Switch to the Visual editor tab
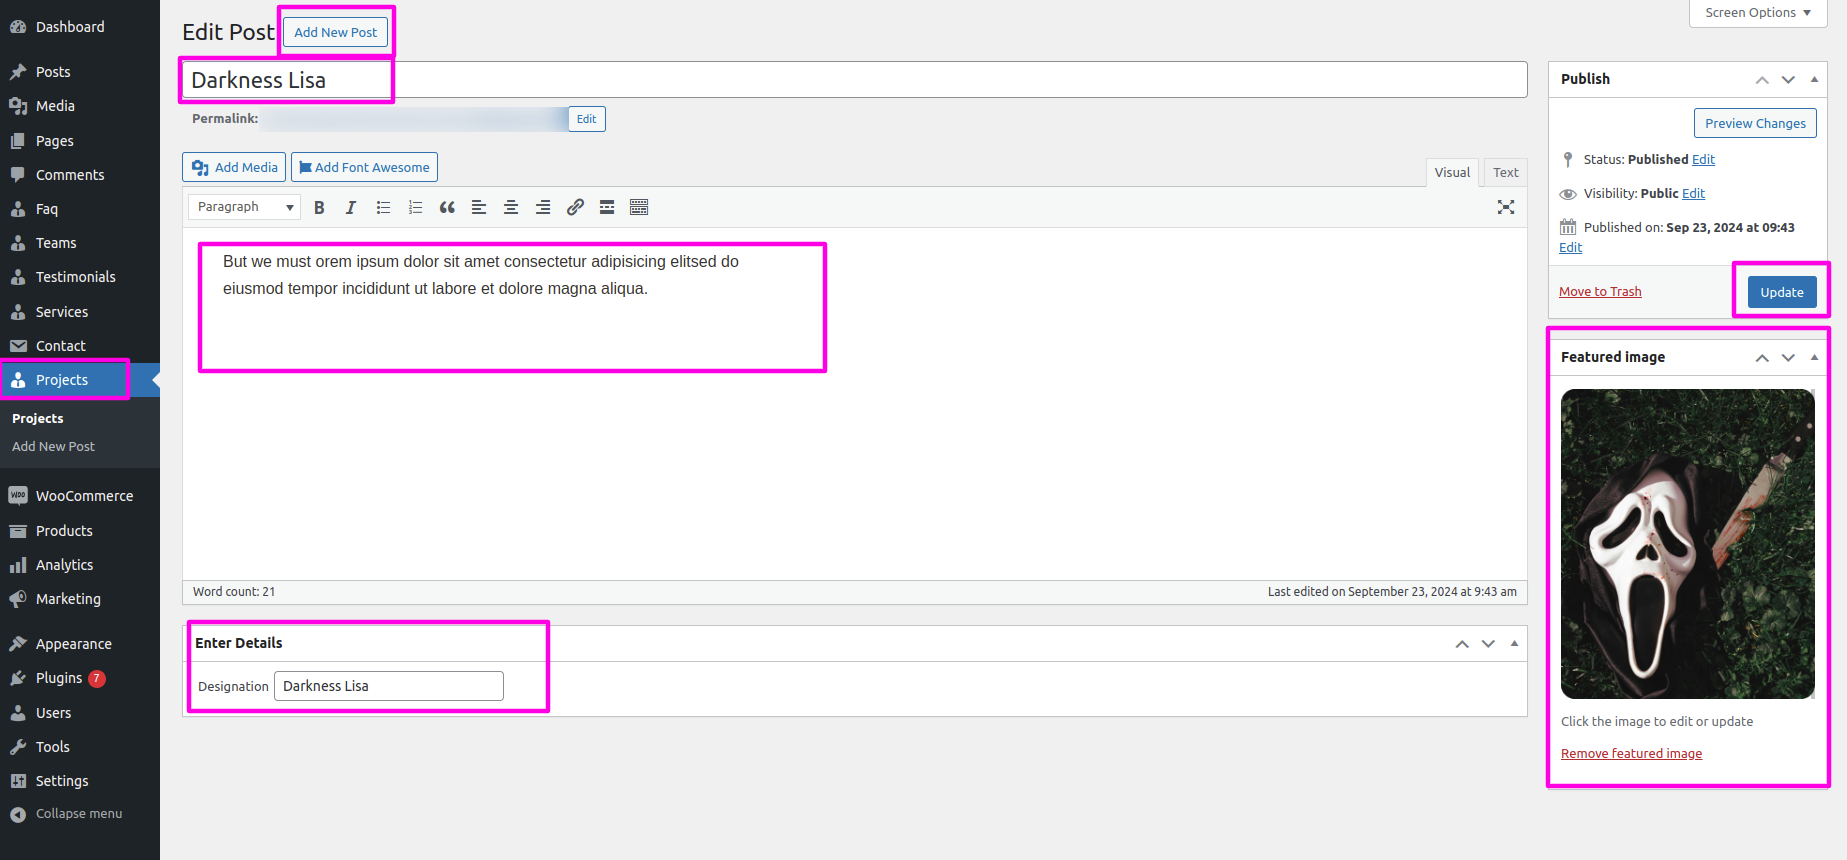 [1452, 172]
